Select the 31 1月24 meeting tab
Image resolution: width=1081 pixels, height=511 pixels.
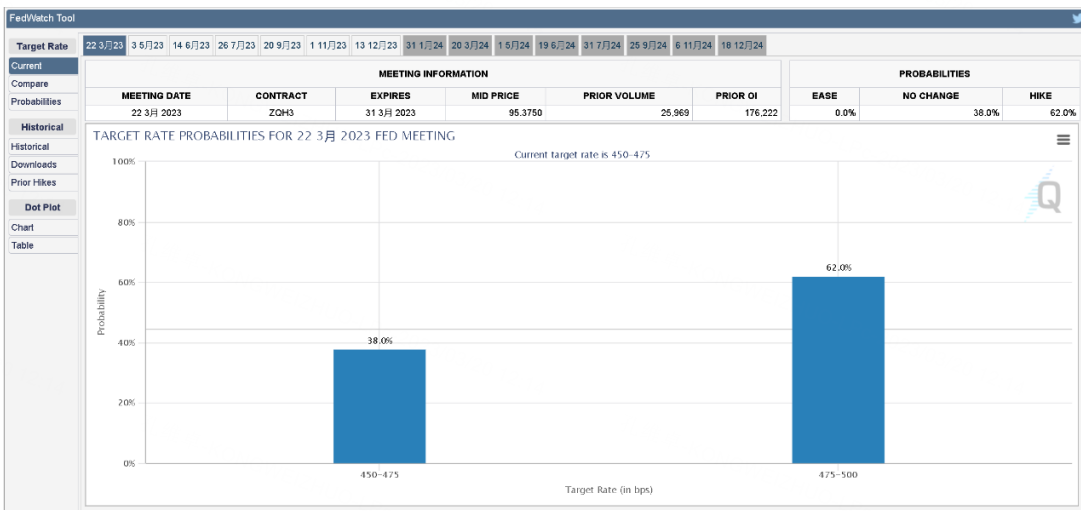424,46
